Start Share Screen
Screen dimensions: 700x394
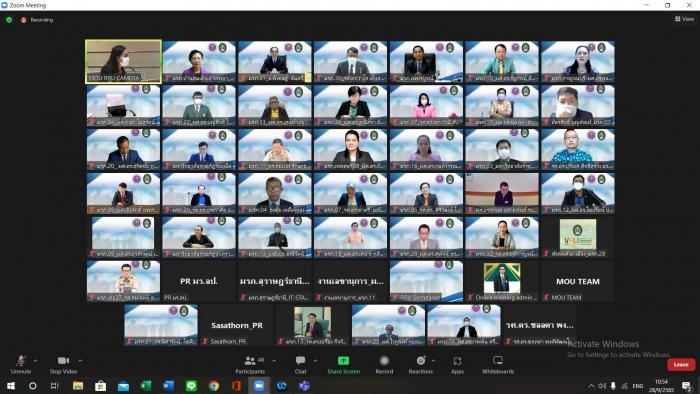pyautogui.click(x=343, y=364)
